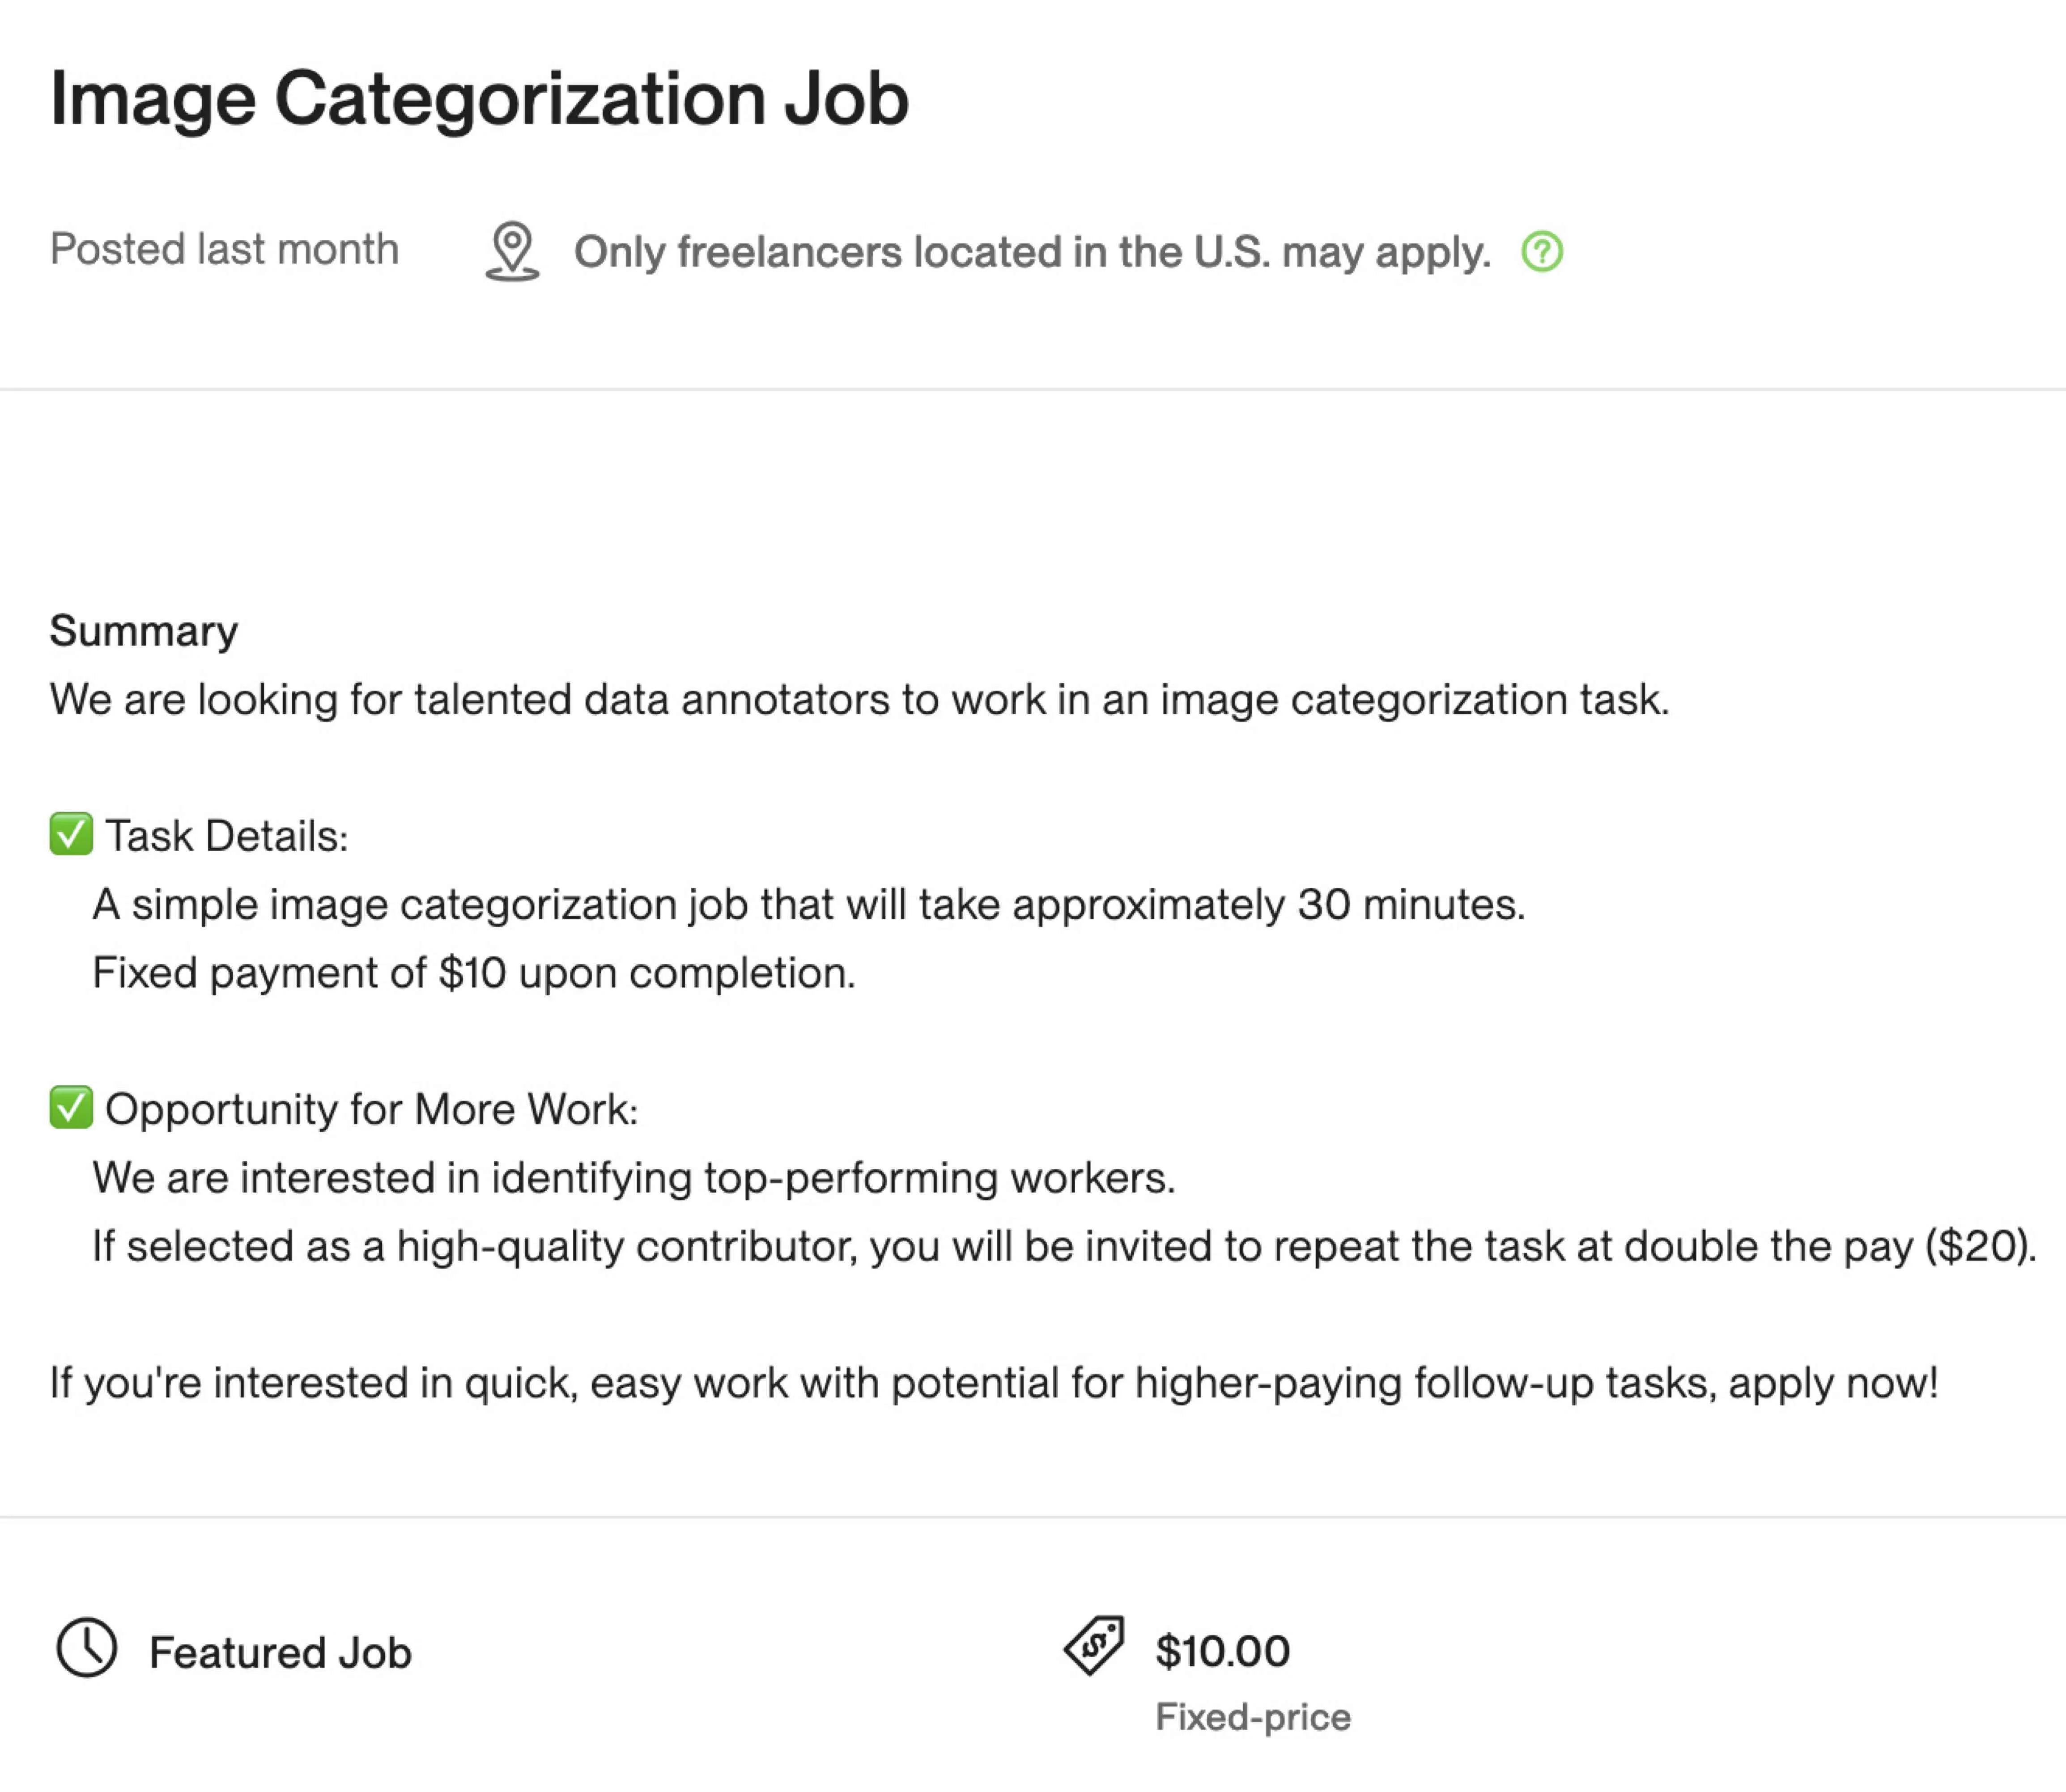Click the green checkmark beside Task Details
The image size is (2066, 1792).
[x=71, y=834]
